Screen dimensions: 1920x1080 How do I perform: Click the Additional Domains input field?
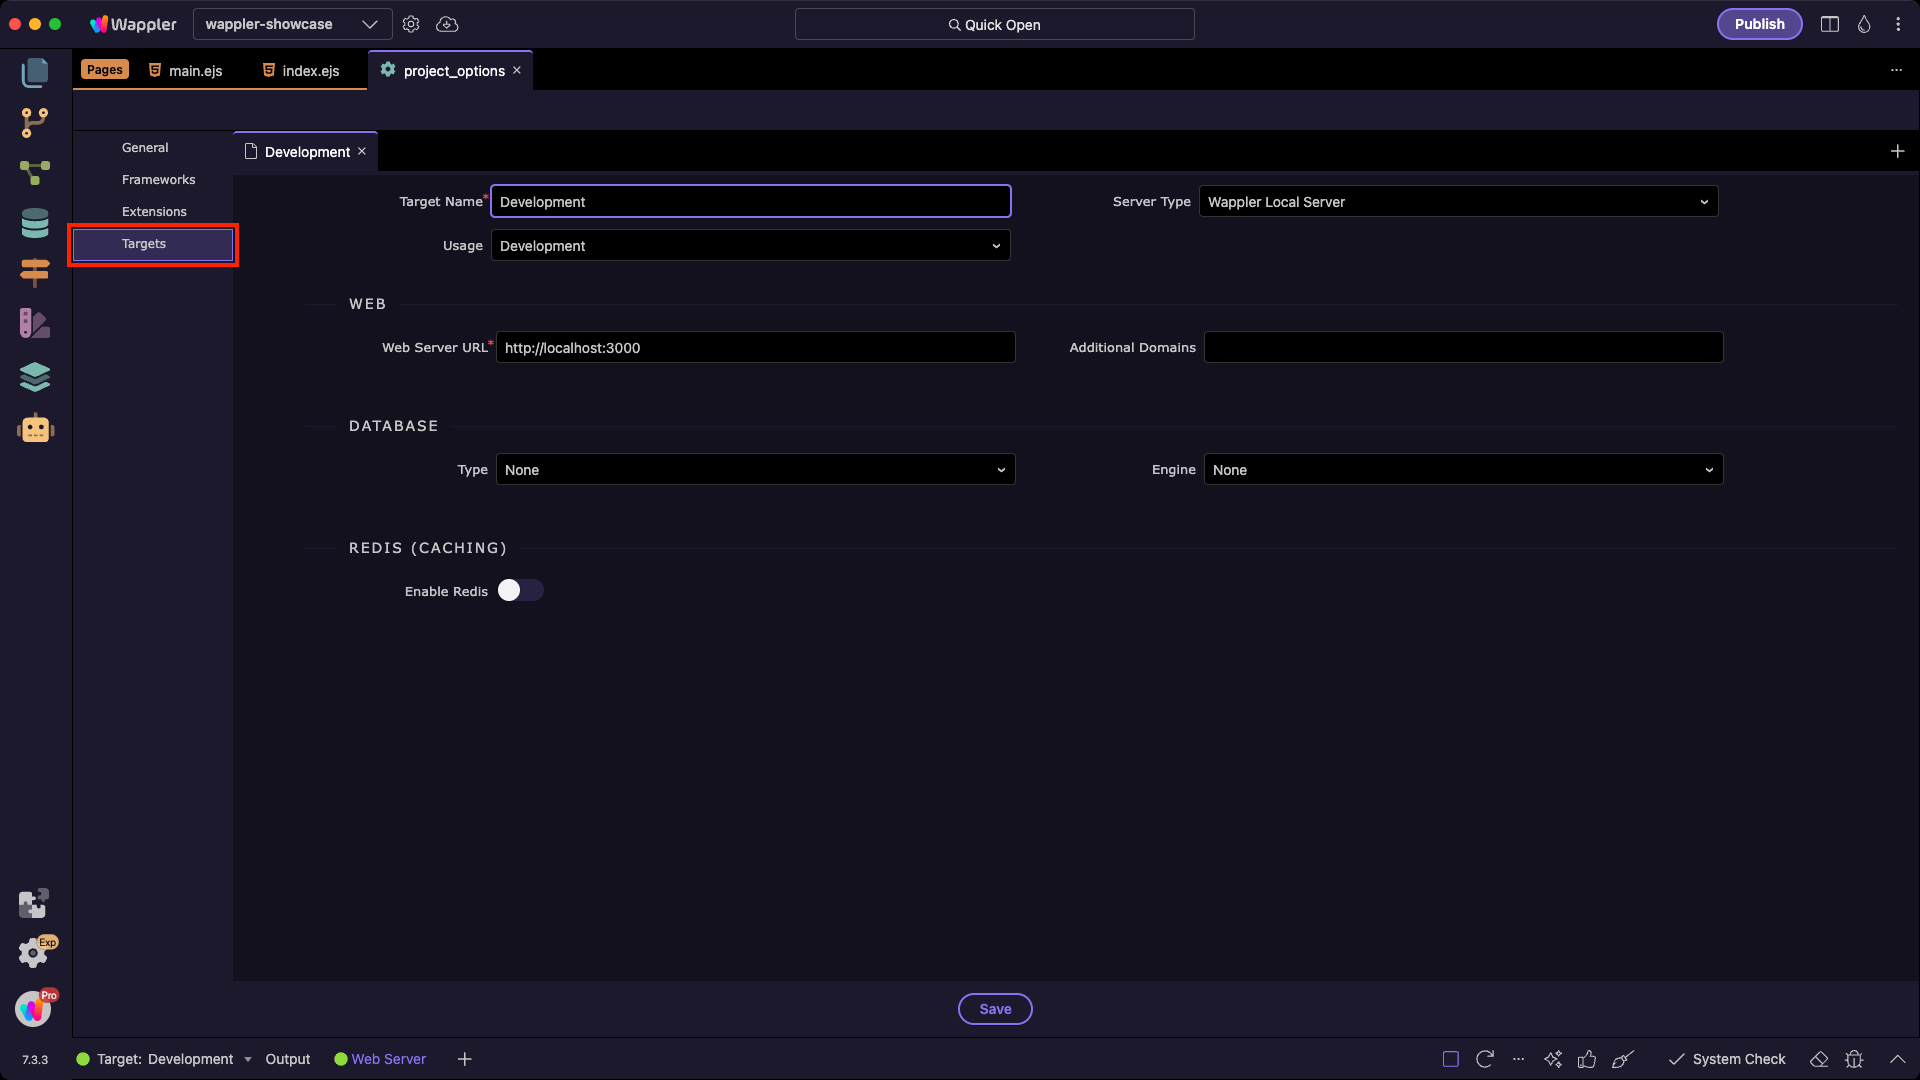coord(1463,348)
